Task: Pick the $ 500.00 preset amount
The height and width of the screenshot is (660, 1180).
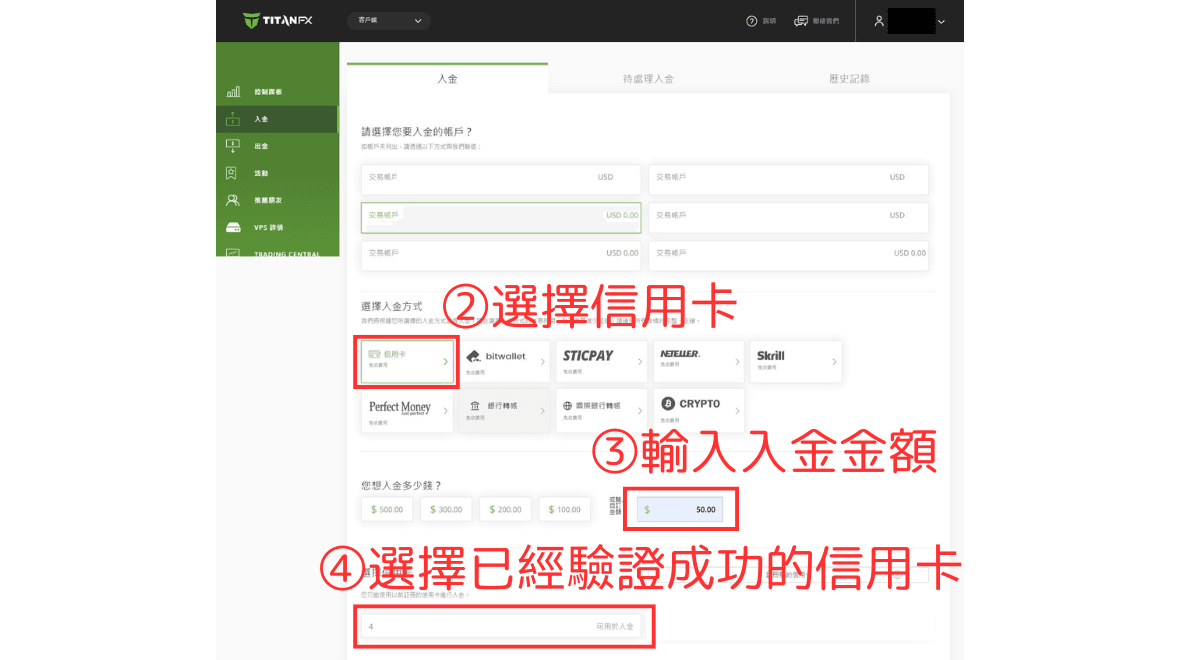Action: point(386,509)
